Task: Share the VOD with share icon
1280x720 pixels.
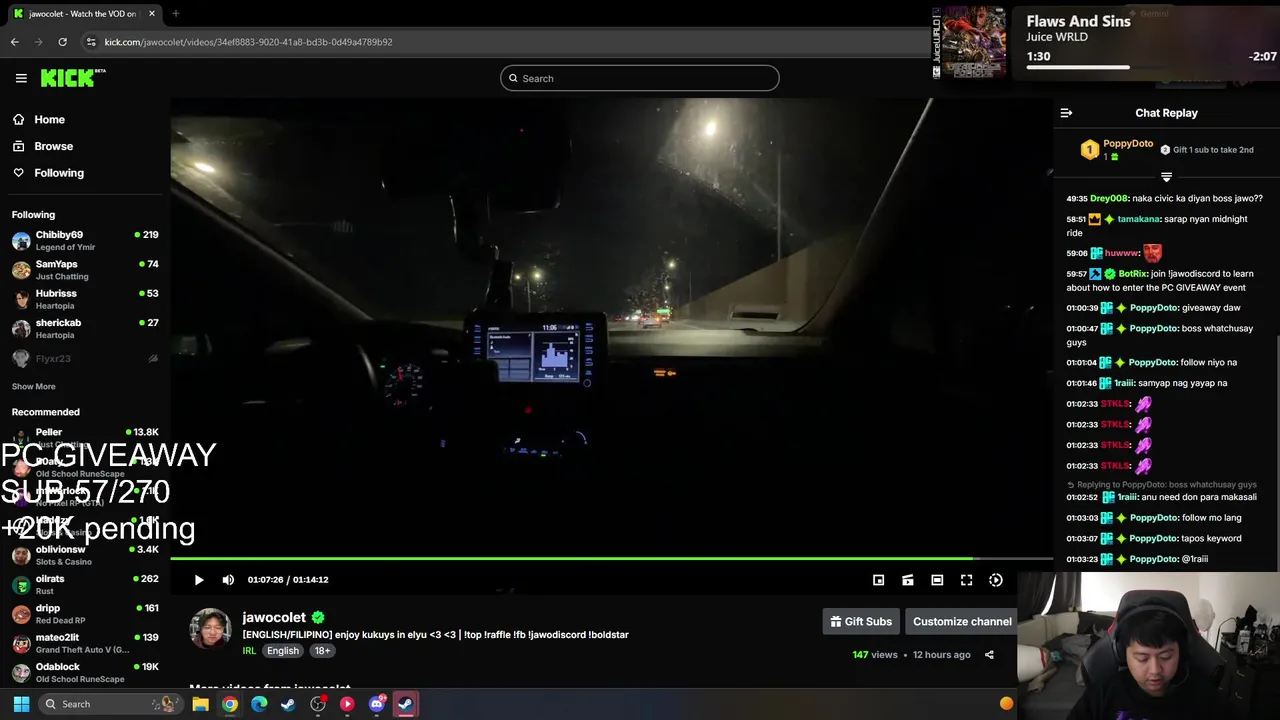Action: [989, 655]
